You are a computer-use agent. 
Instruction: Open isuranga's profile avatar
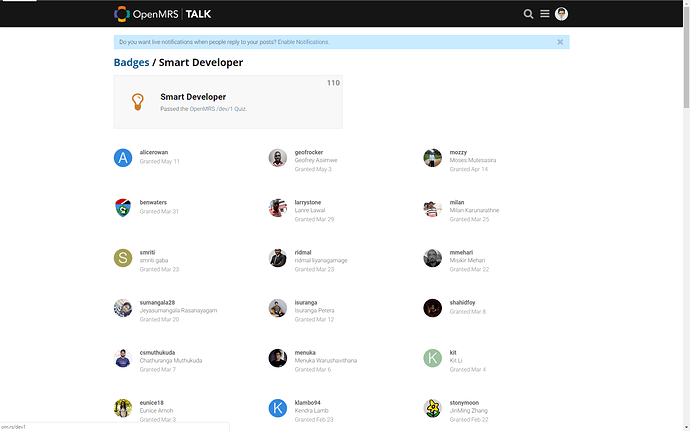(278, 308)
